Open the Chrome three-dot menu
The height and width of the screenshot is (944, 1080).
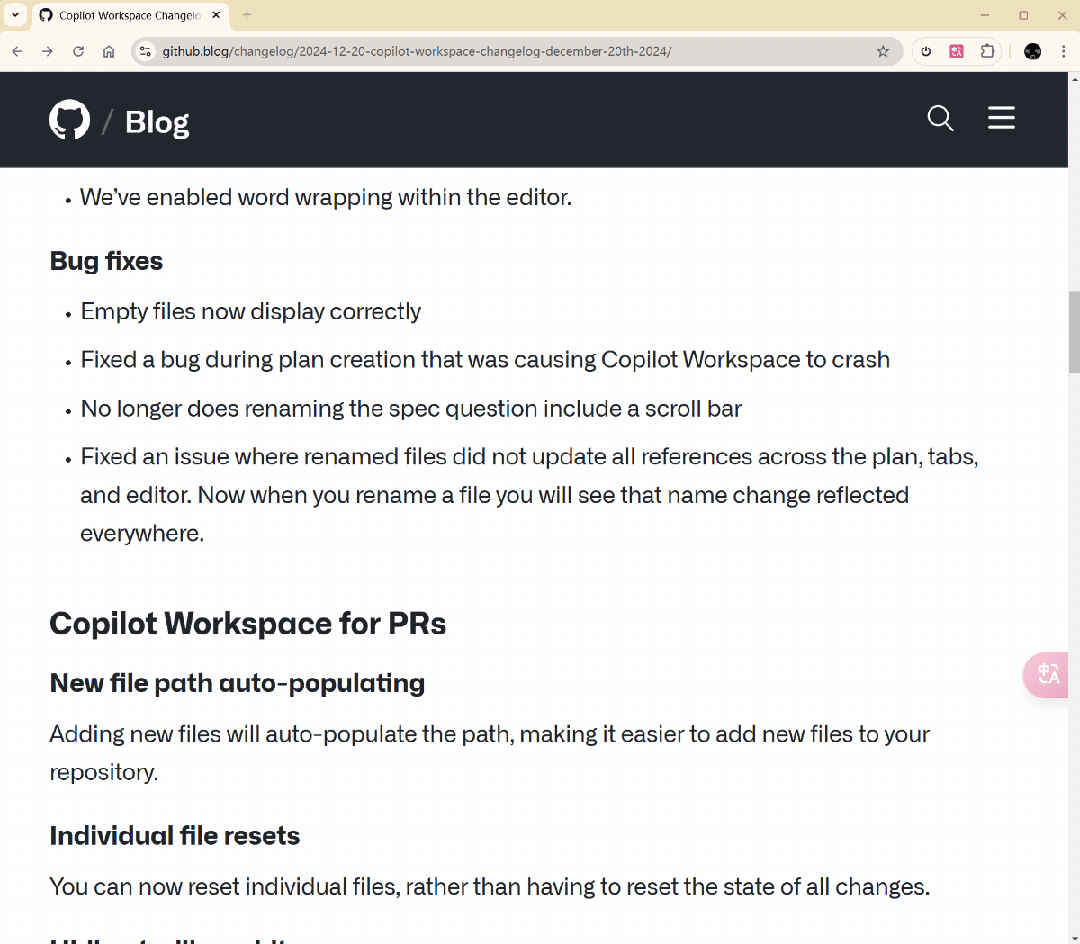(x=1063, y=52)
